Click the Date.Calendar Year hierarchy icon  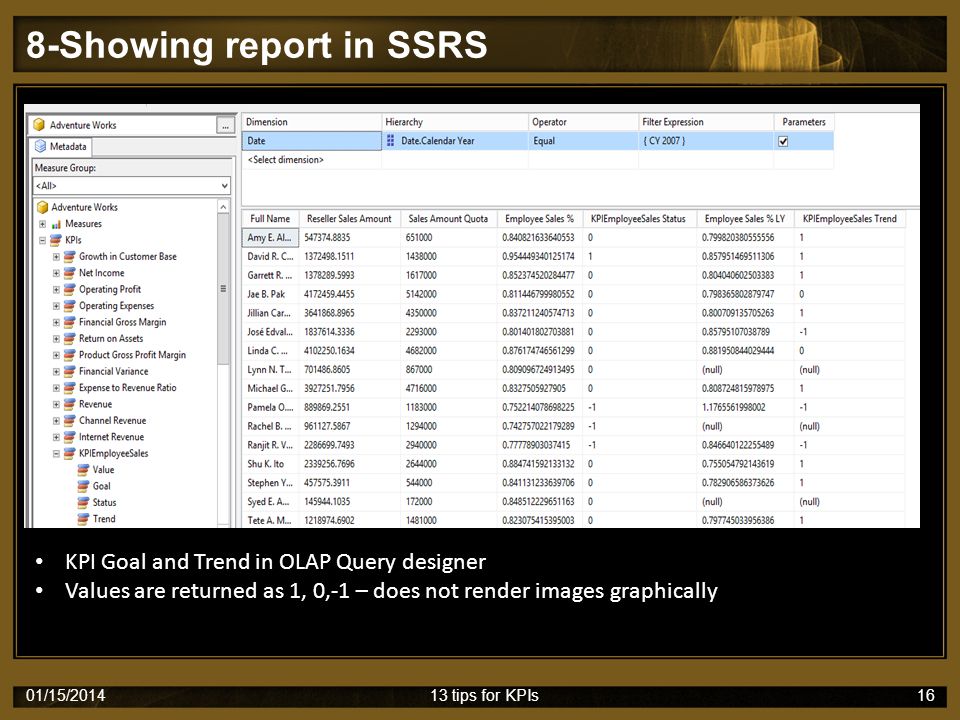click(x=391, y=141)
